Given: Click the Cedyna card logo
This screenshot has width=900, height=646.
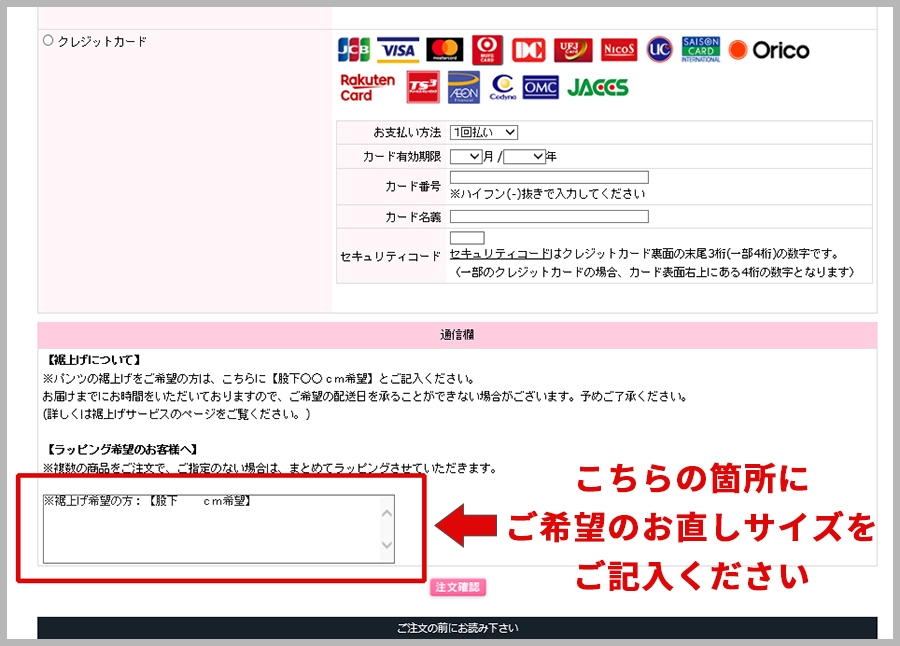Looking at the screenshot, I should pos(503,88).
